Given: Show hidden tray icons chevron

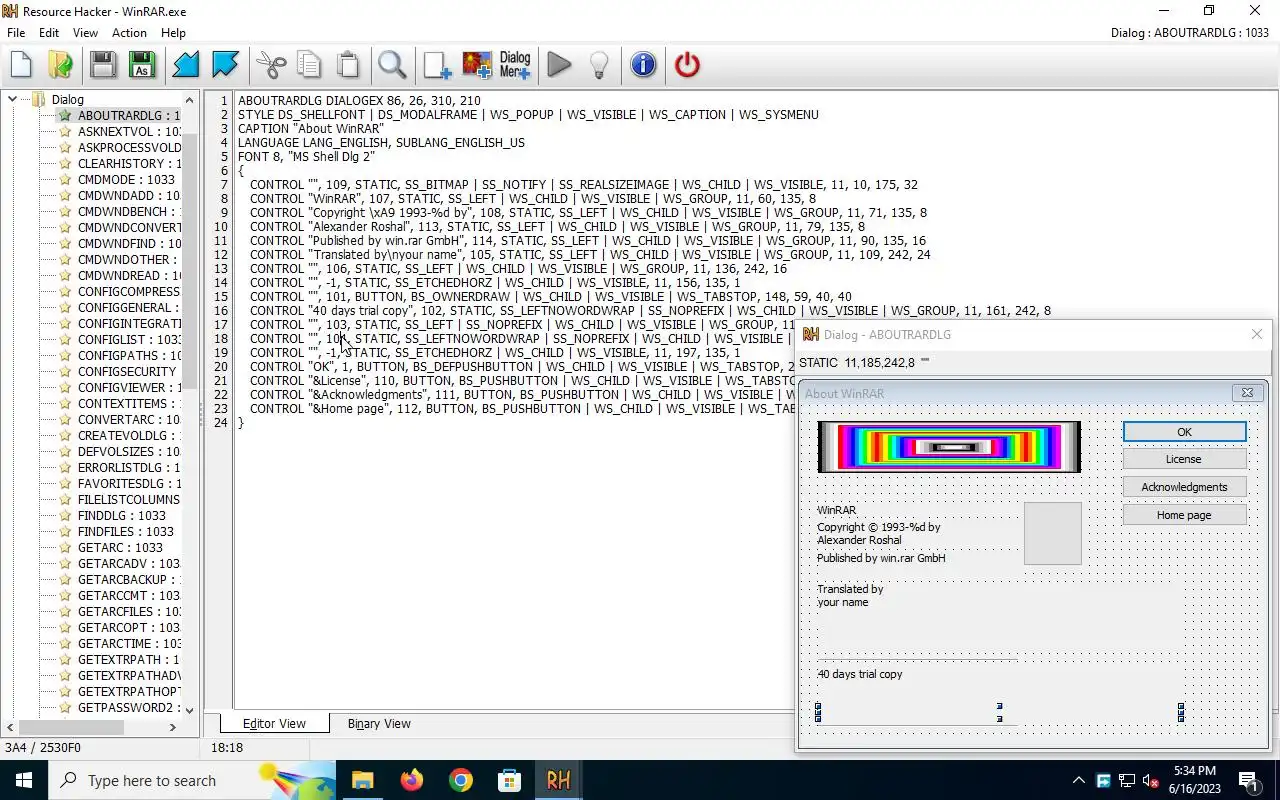Looking at the screenshot, I should tap(1078, 780).
